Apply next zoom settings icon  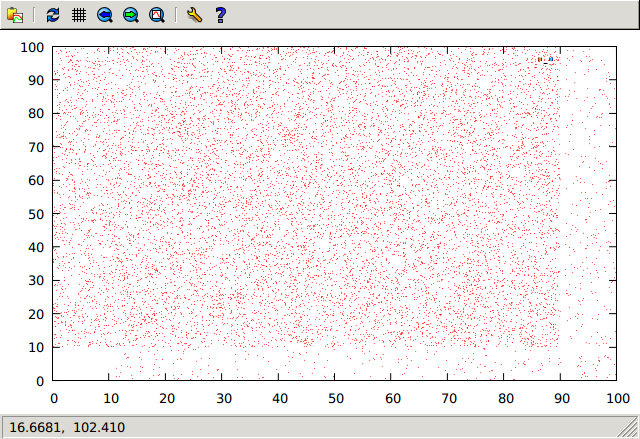[x=131, y=15]
